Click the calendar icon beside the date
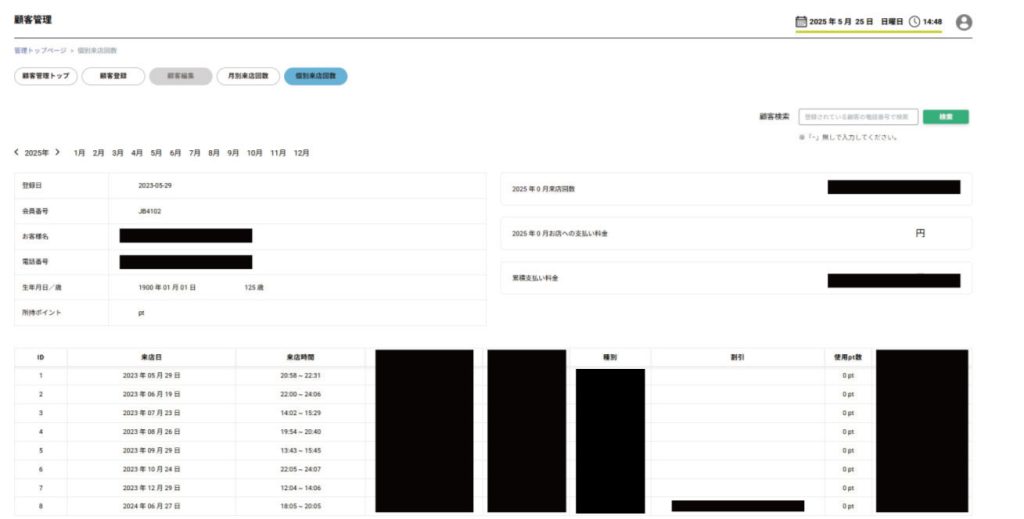The image size is (1024, 519). click(x=800, y=21)
